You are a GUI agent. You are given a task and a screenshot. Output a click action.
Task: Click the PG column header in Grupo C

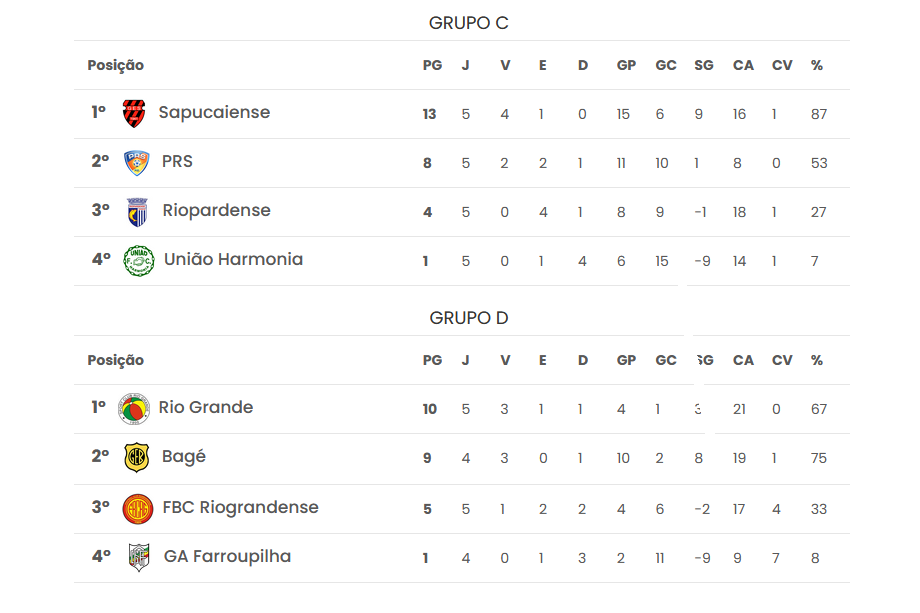(x=432, y=66)
